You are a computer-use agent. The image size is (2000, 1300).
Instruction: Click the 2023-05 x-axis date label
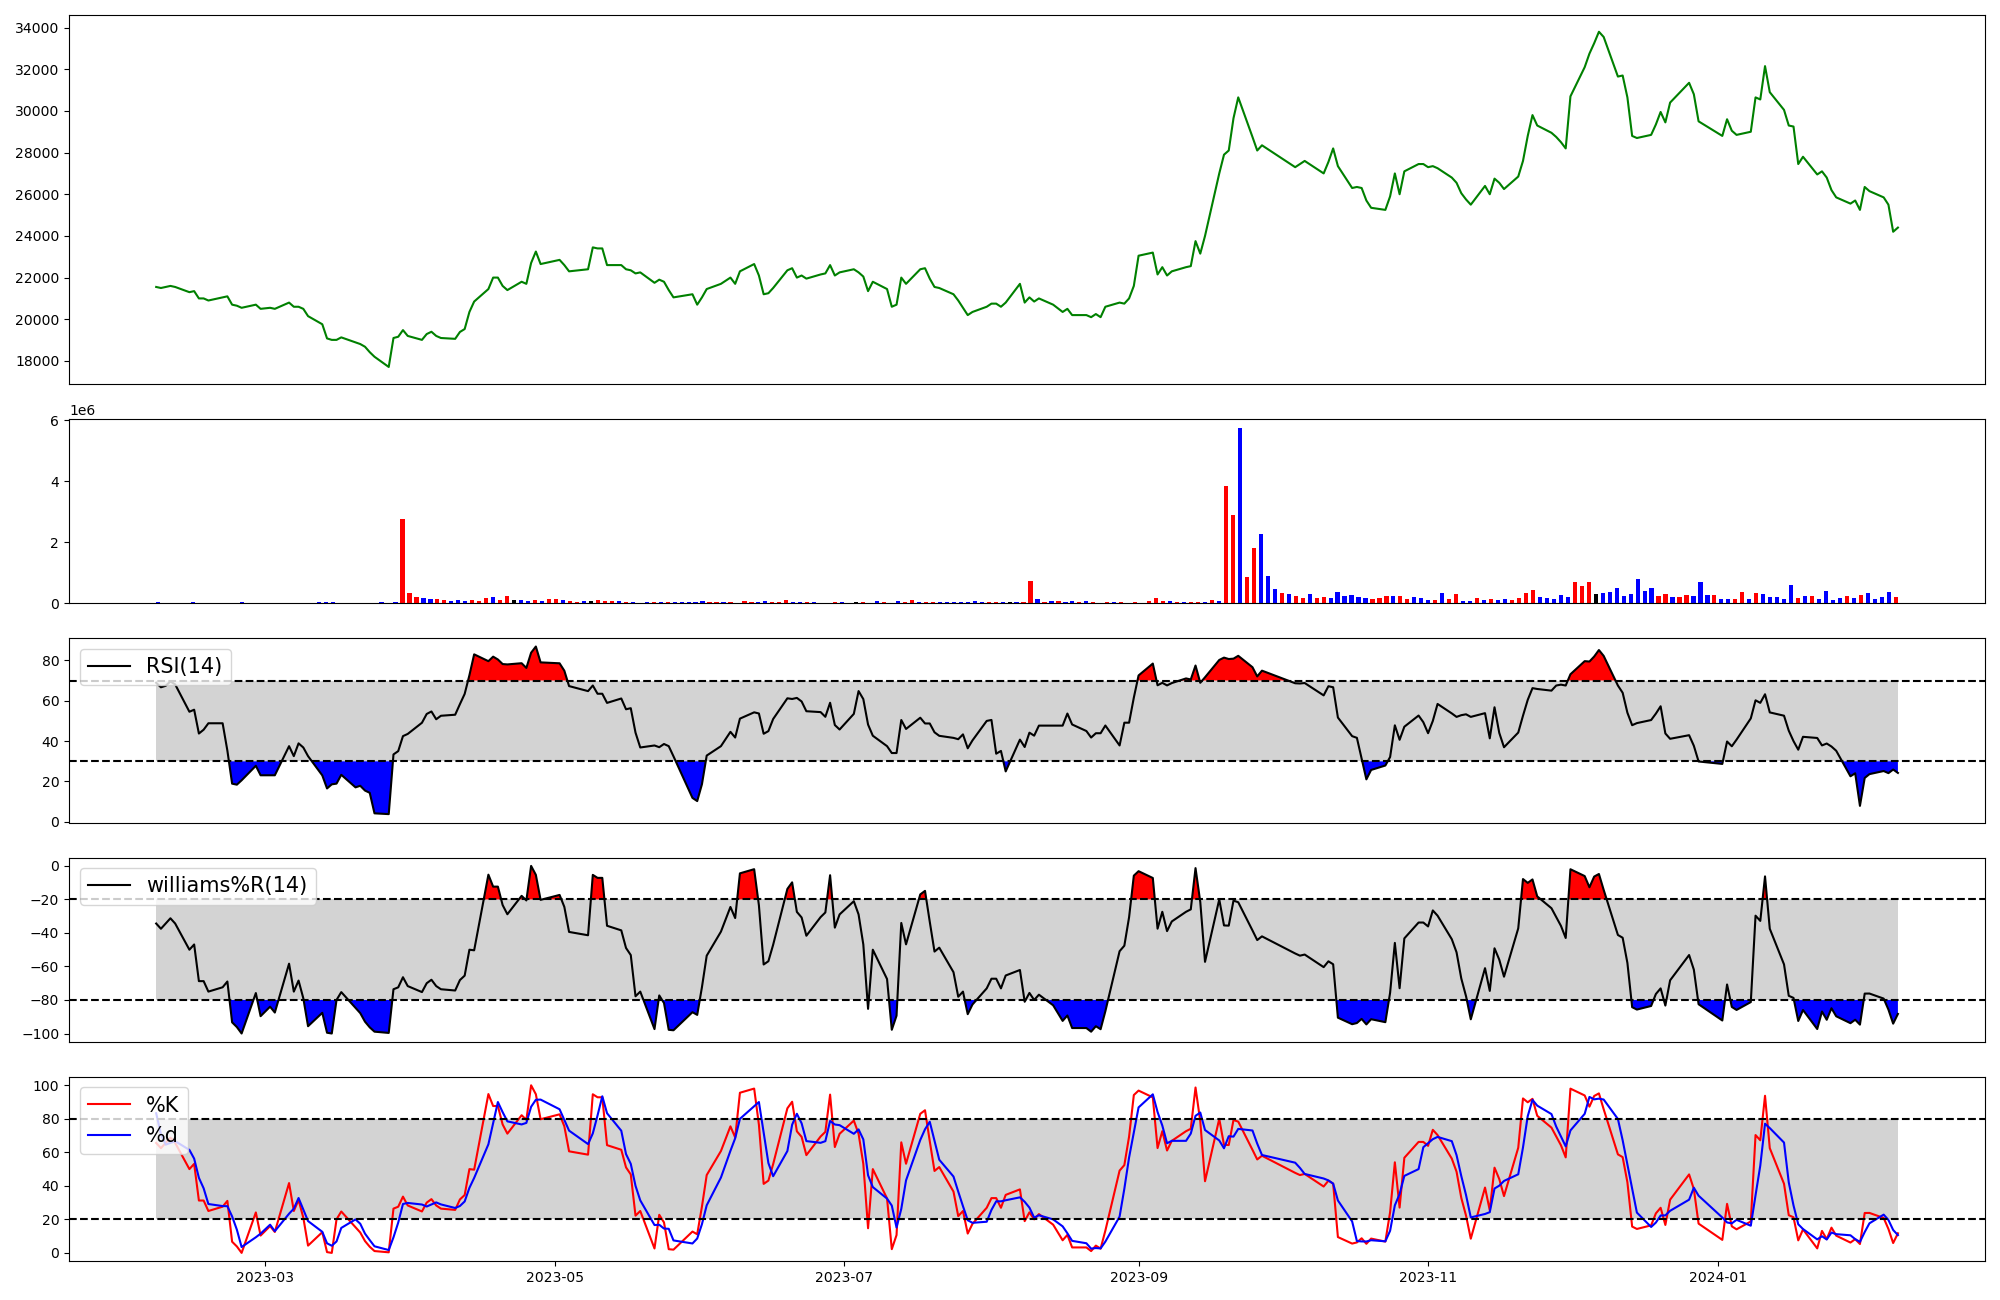click(x=554, y=1277)
